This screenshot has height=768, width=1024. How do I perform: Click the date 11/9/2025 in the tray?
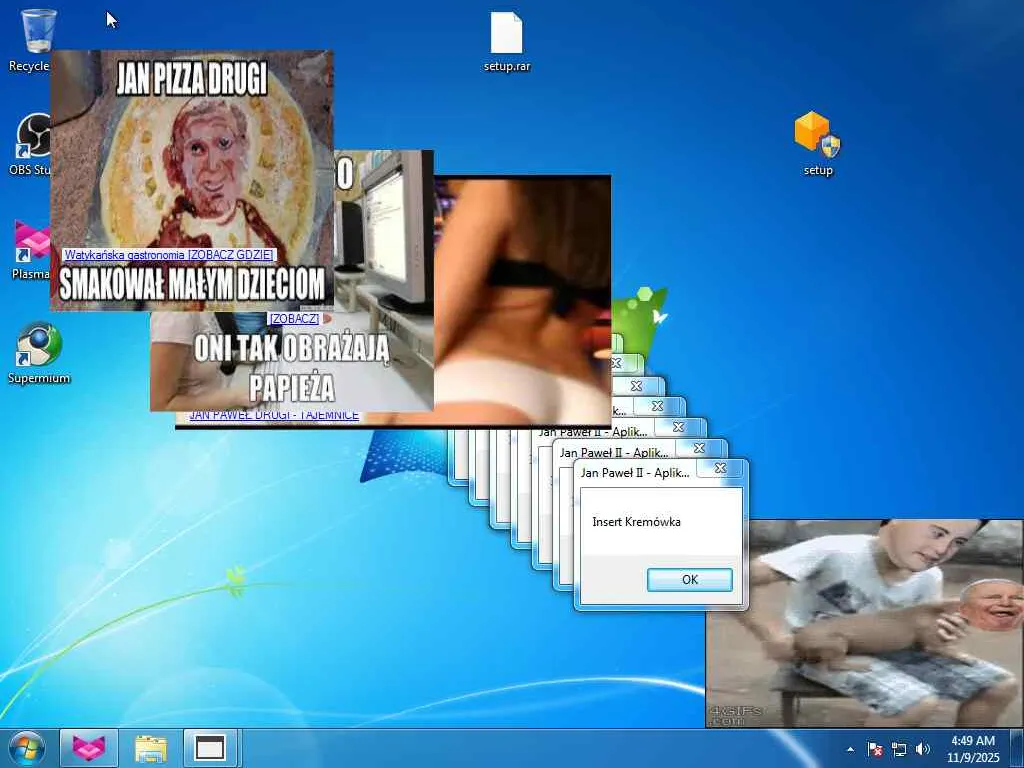(x=973, y=758)
